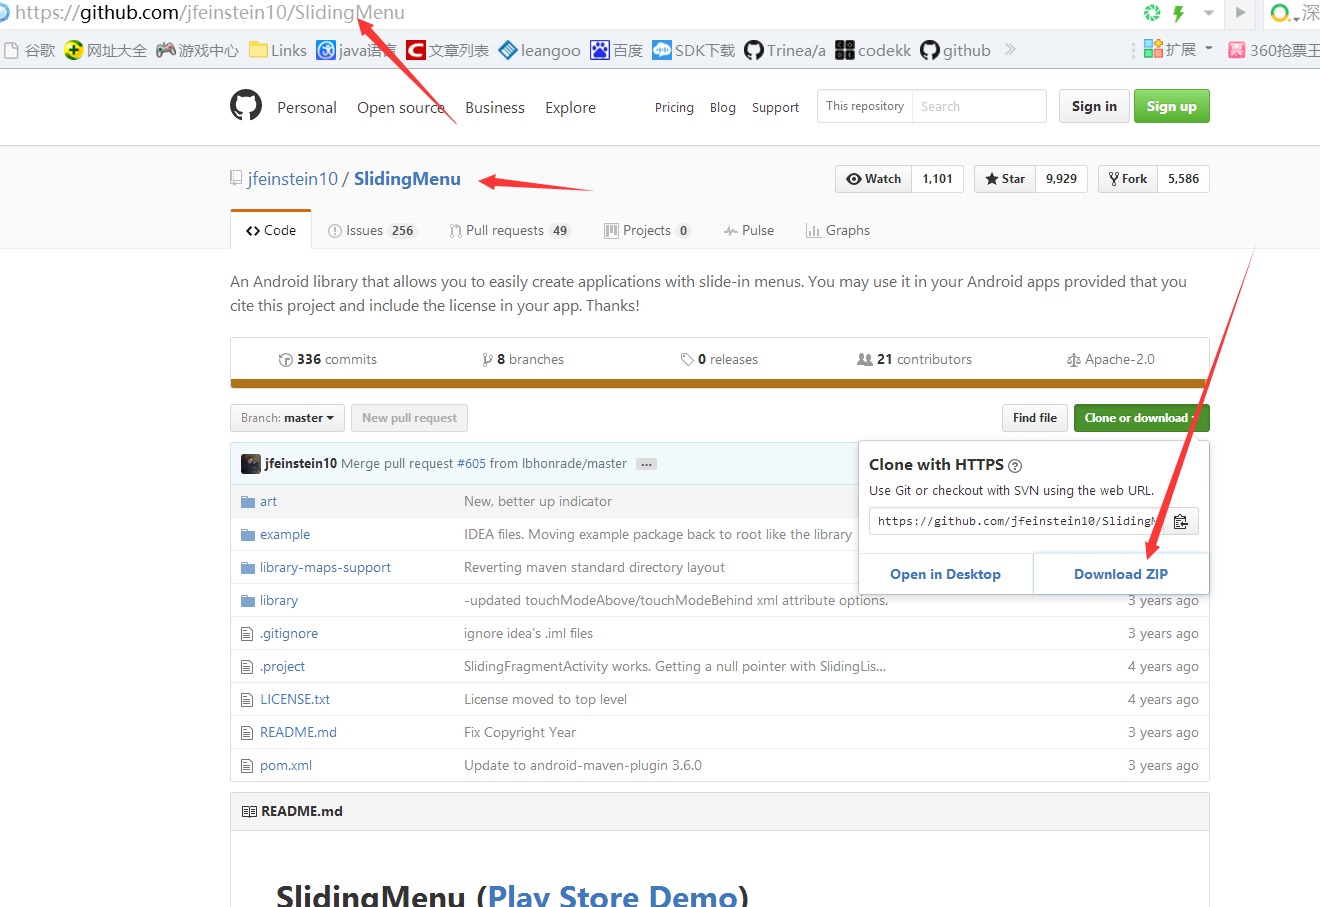
Task: Open the leangoo bookmark
Action: 539,50
